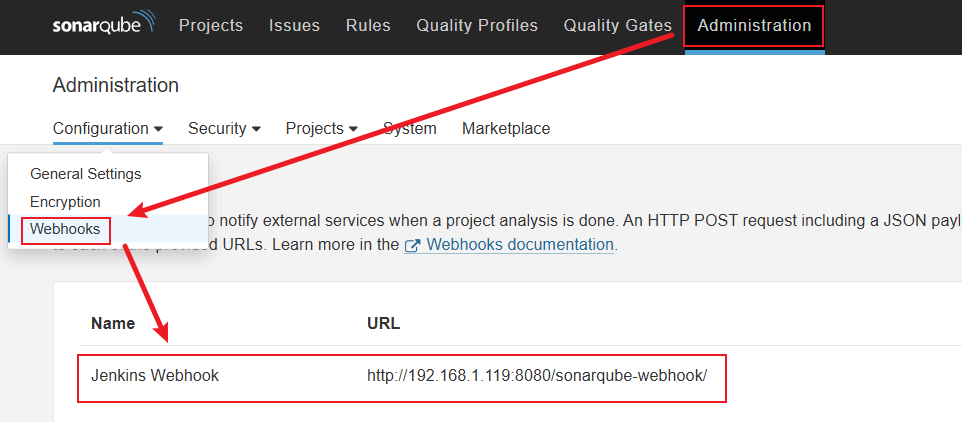
Task: Select Administration in the top navigation
Action: [754, 25]
